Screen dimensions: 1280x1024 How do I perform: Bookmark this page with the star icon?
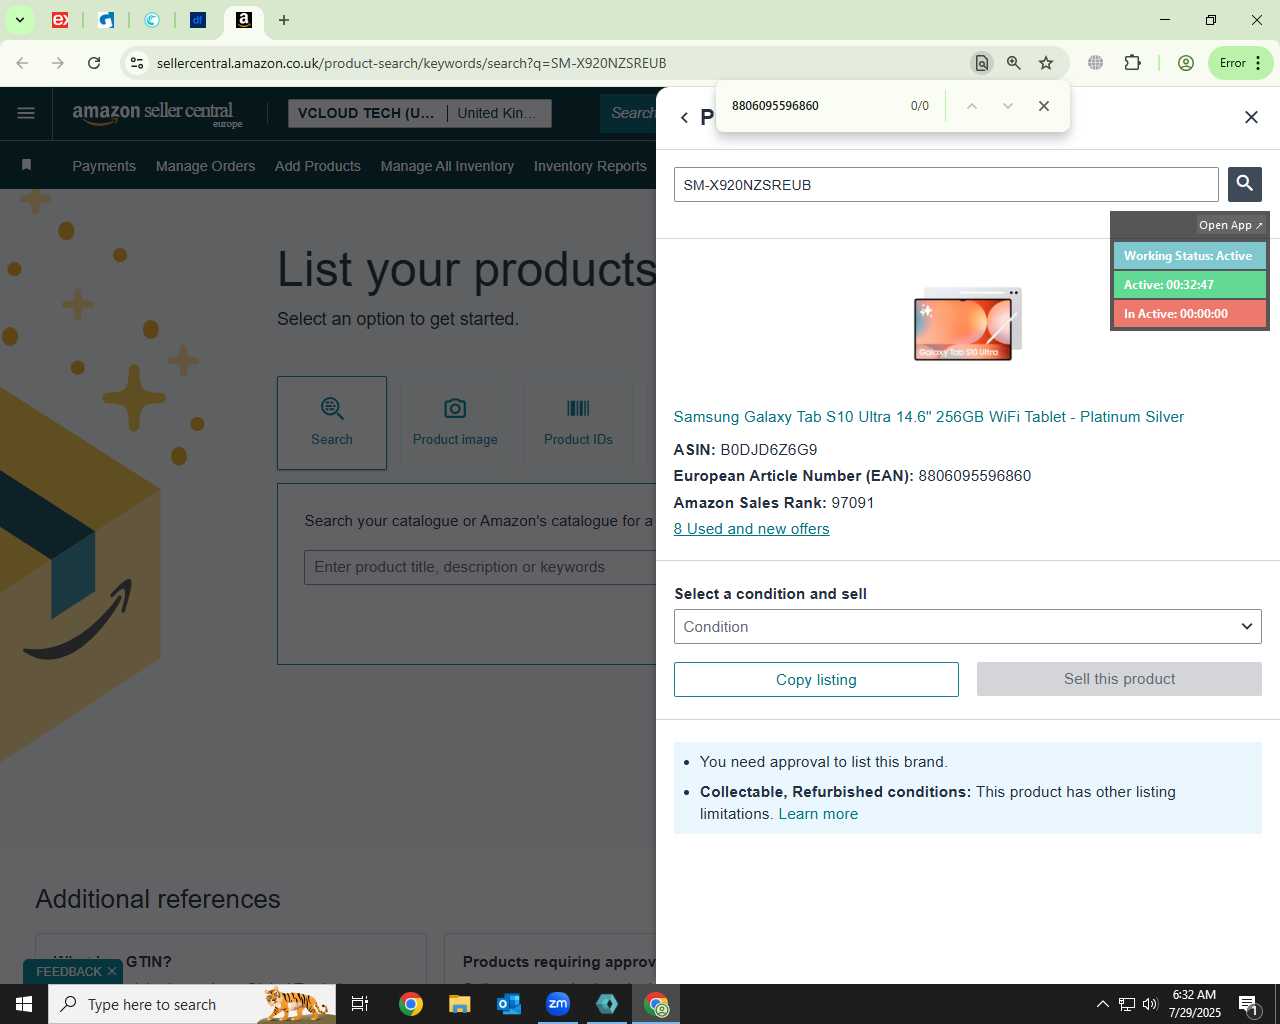tap(1046, 63)
